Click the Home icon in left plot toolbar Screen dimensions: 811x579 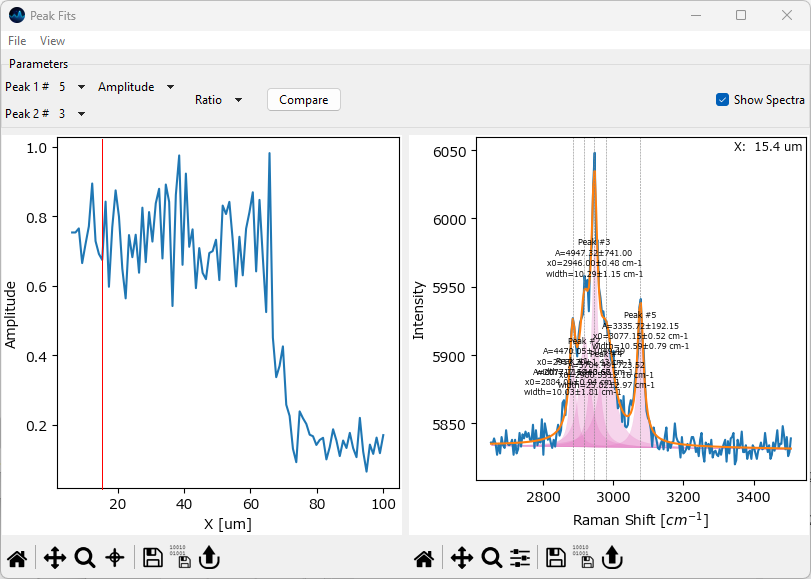click(x=17, y=558)
